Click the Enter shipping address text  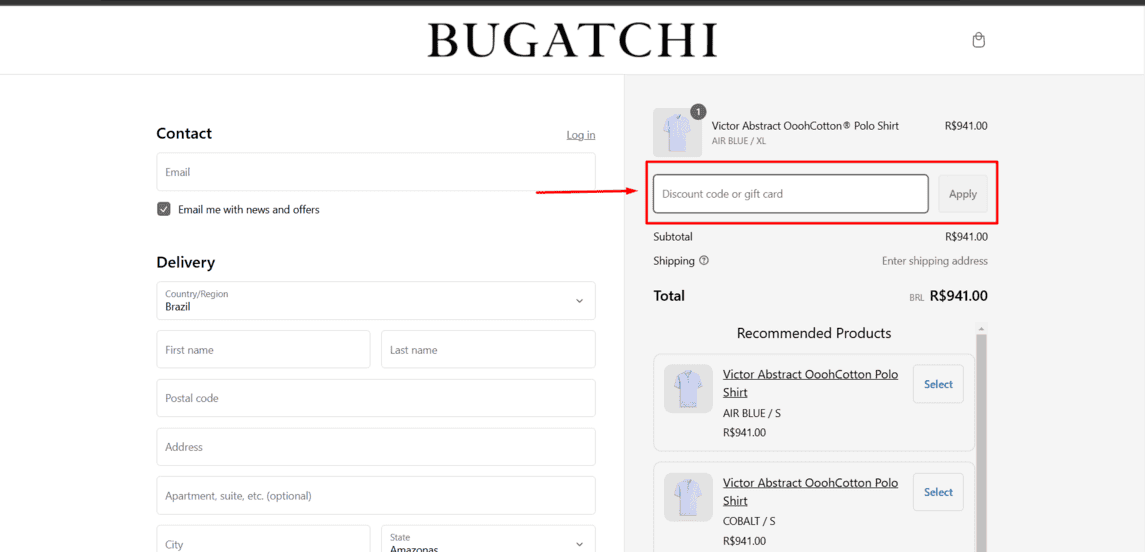(x=935, y=261)
